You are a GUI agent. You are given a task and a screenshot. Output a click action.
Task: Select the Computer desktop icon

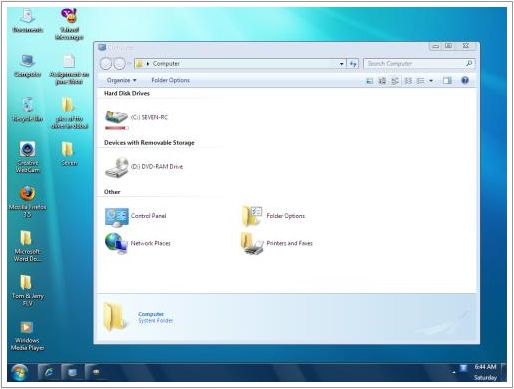click(x=28, y=65)
